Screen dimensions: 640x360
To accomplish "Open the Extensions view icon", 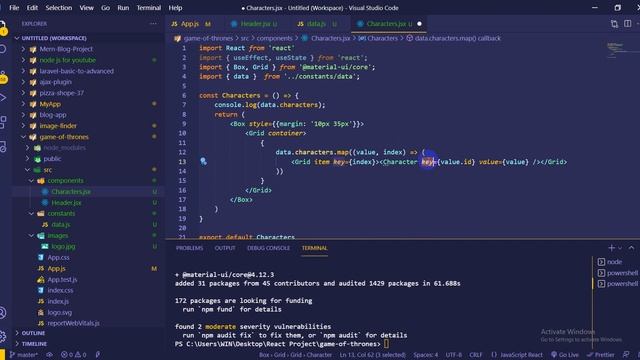I will [3, 122].
